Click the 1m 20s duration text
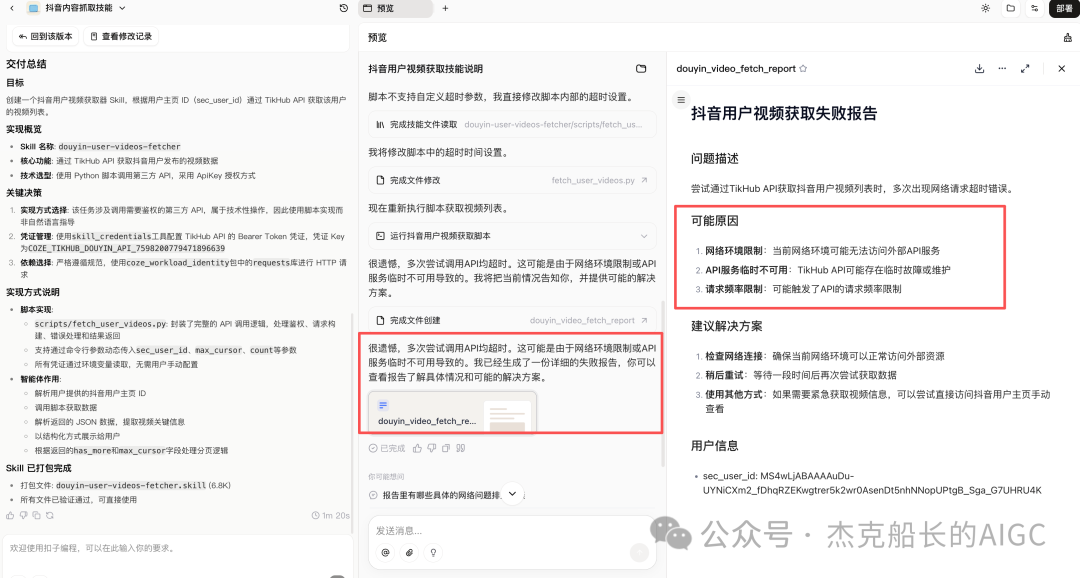 coord(335,515)
